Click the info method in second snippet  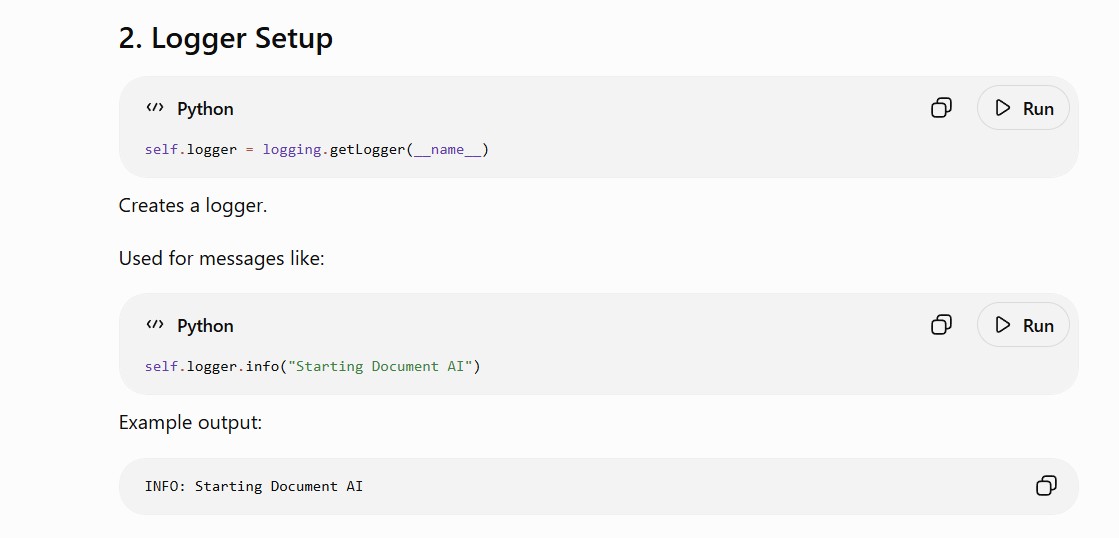click(x=262, y=366)
